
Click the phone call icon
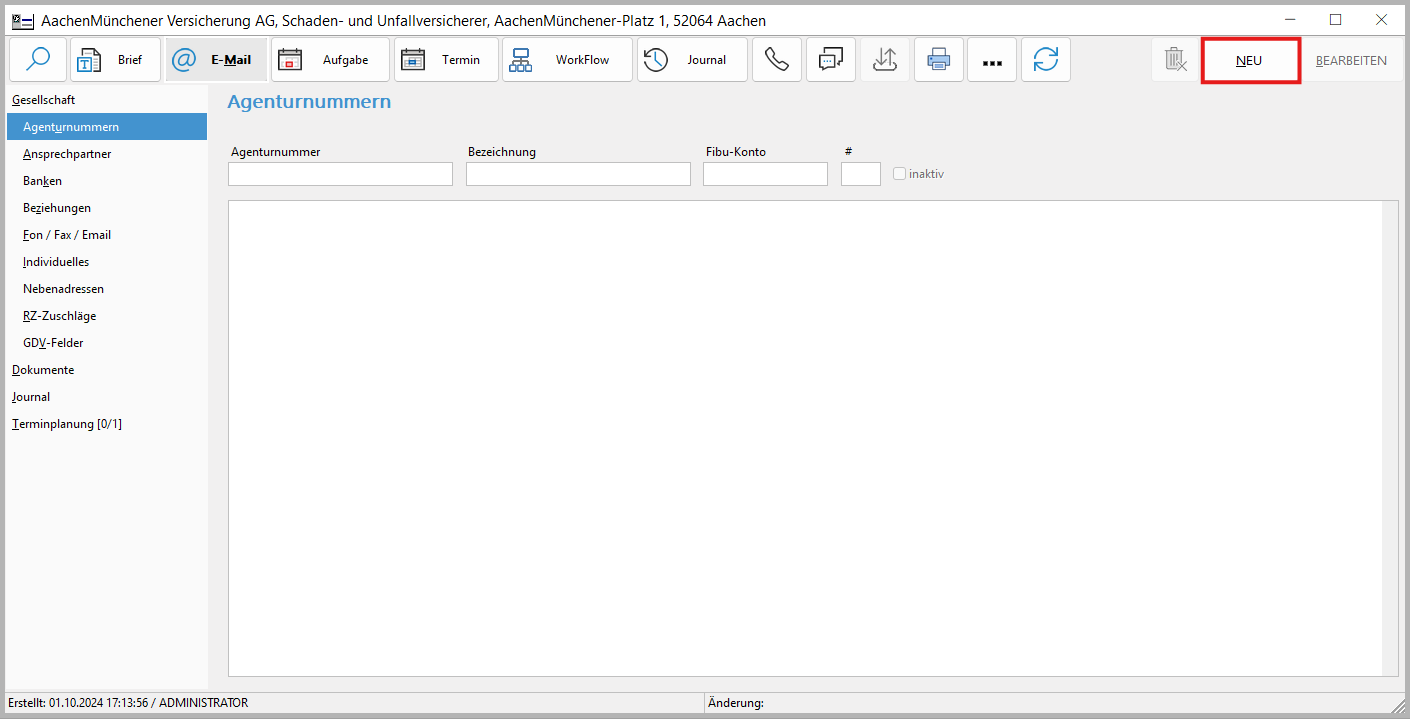[x=777, y=60]
